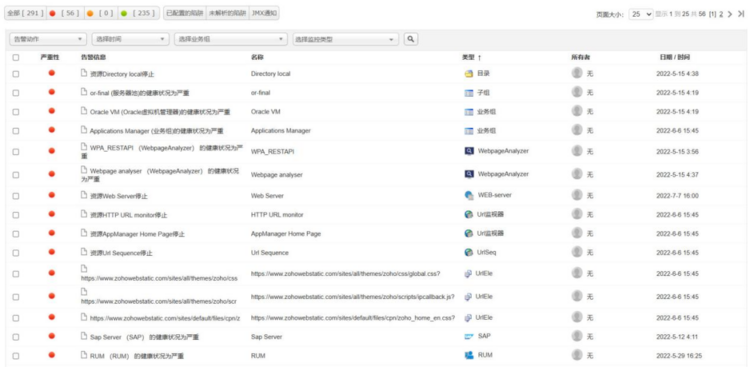The image size is (750, 367).
Task: Click the search magnifier button
Action: pyautogui.click(x=410, y=39)
